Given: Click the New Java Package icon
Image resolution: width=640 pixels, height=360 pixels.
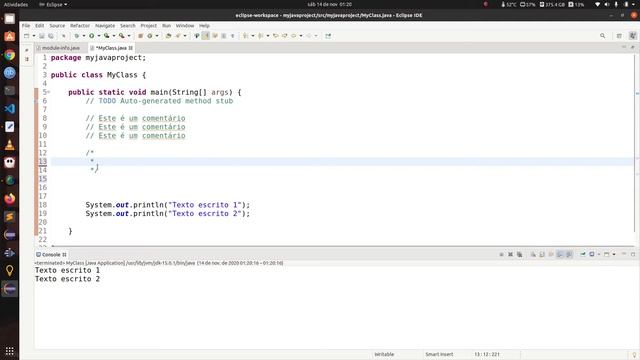Looking at the screenshot, I should coord(141,36).
